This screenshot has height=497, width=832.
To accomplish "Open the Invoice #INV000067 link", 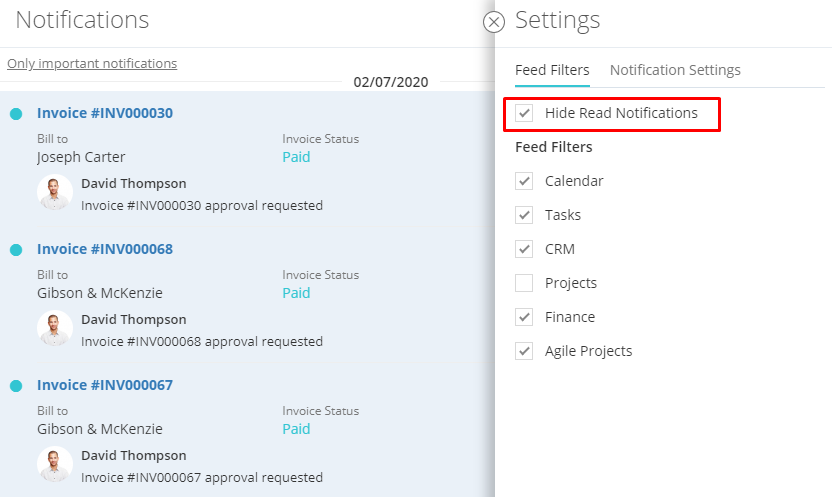I will click(x=105, y=385).
